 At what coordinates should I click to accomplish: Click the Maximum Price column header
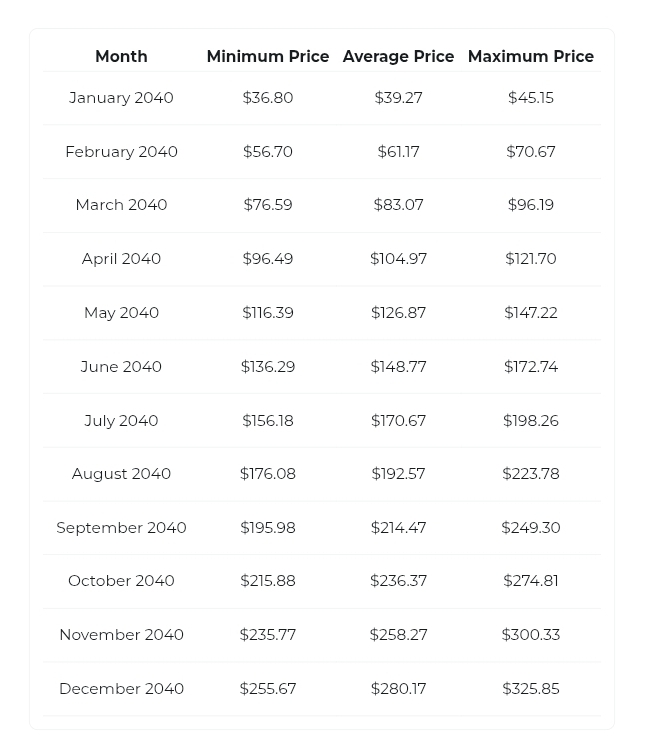531,56
